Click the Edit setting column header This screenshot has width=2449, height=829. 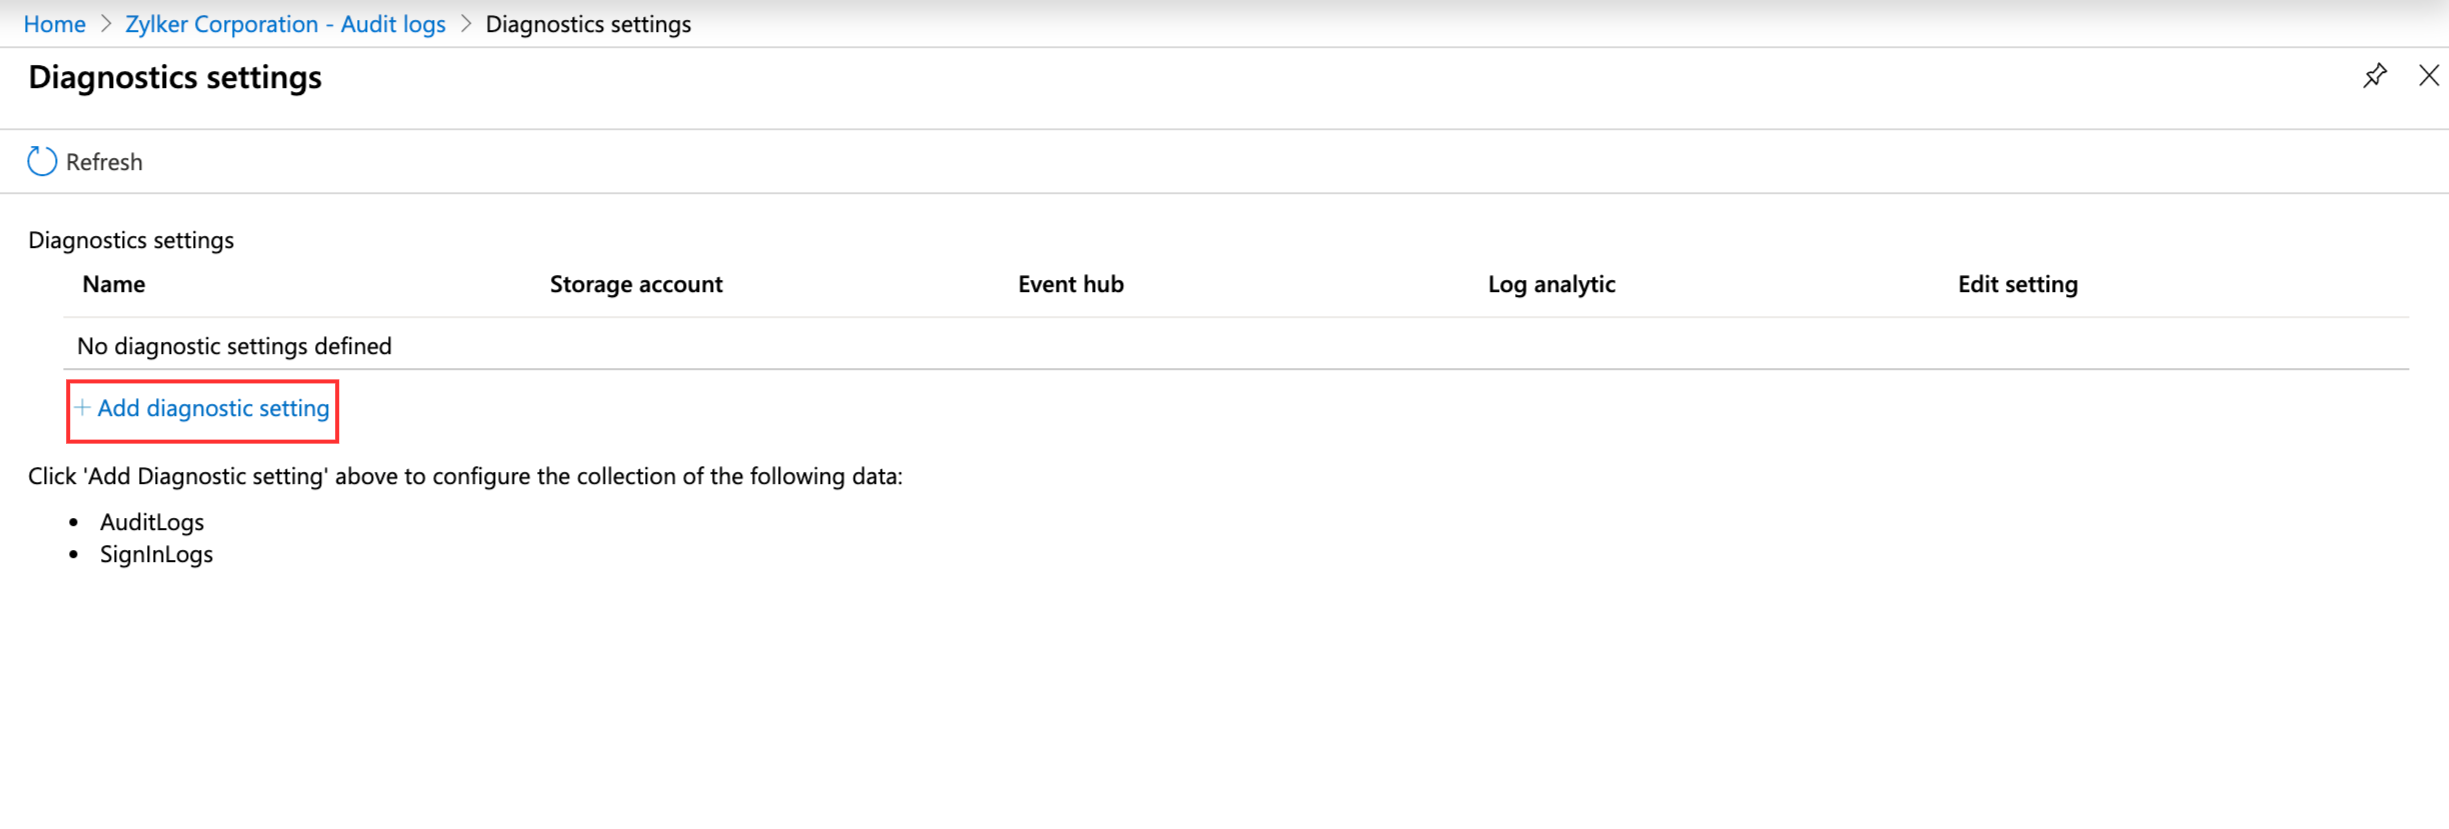[x=2016, y=284]
